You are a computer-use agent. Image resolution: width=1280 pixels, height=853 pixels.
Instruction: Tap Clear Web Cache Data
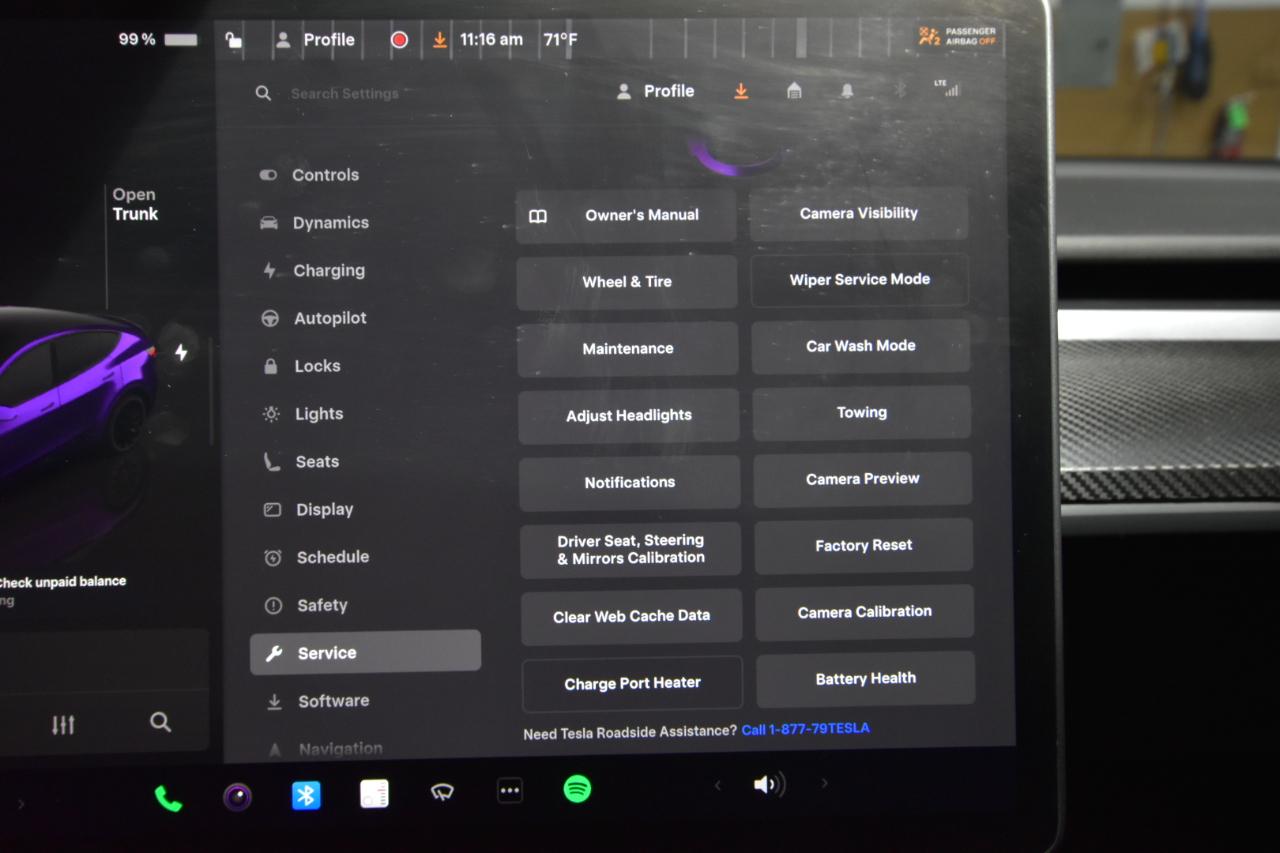(632, 616)
